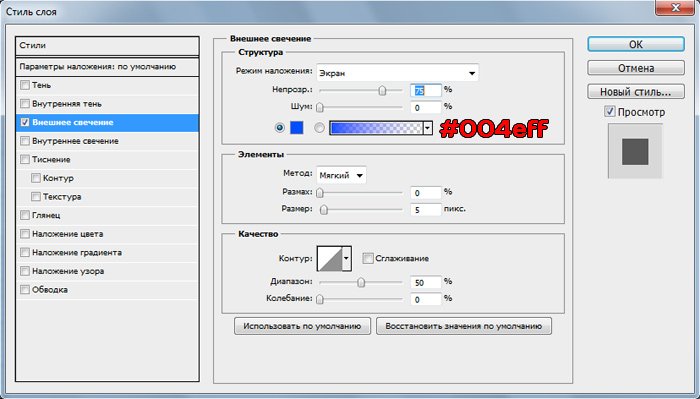Screen dimensions: 700x399
Task: Select the solid color radio button
Action: [x=279, y=128]
